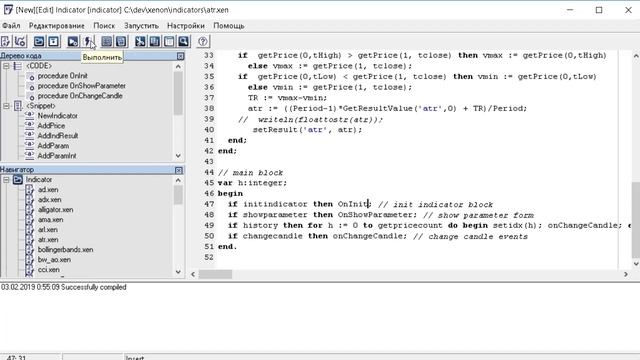This screenshot has width=640, height=360.
Task: Click editor horizontal scroll left arrow
Action: tap(193, 274)
